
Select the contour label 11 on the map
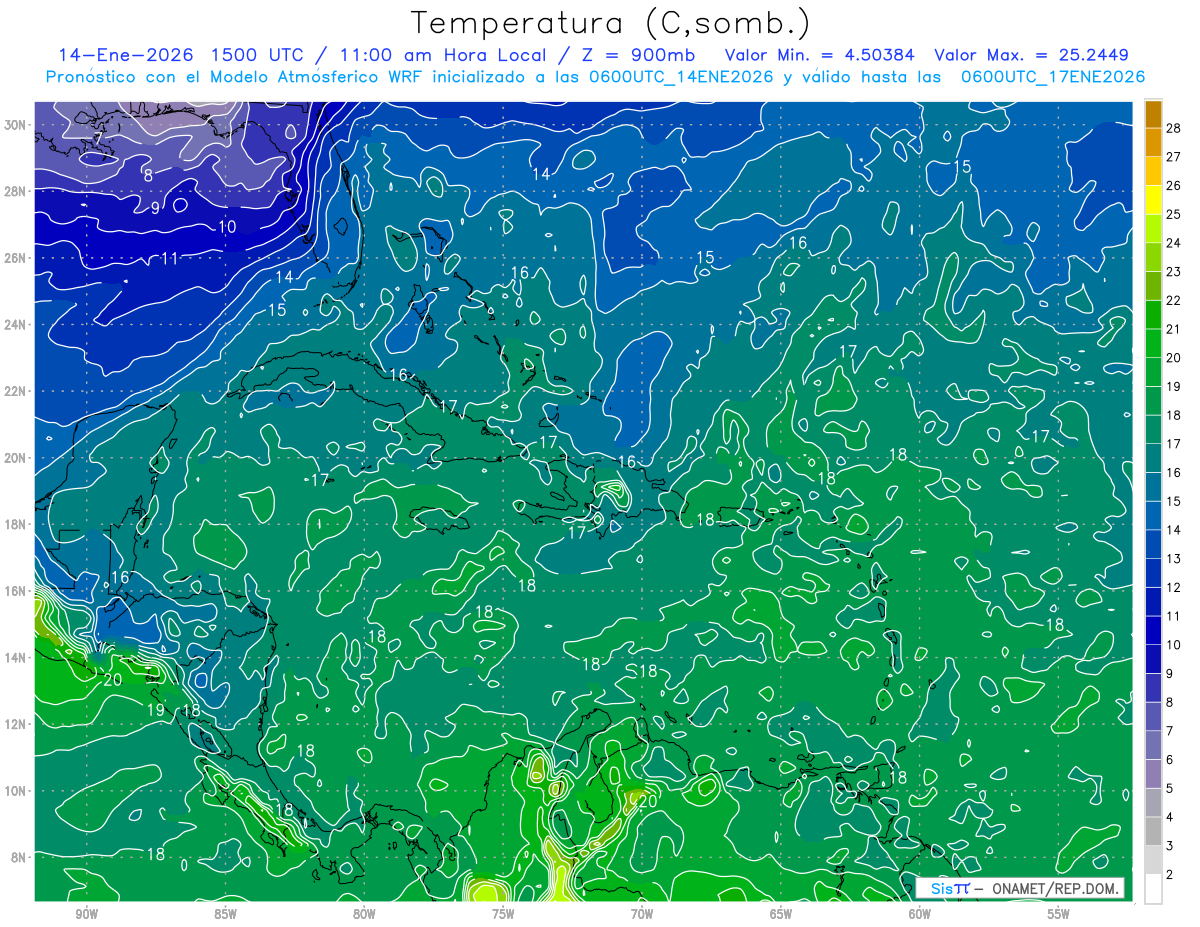click(170, 258)
